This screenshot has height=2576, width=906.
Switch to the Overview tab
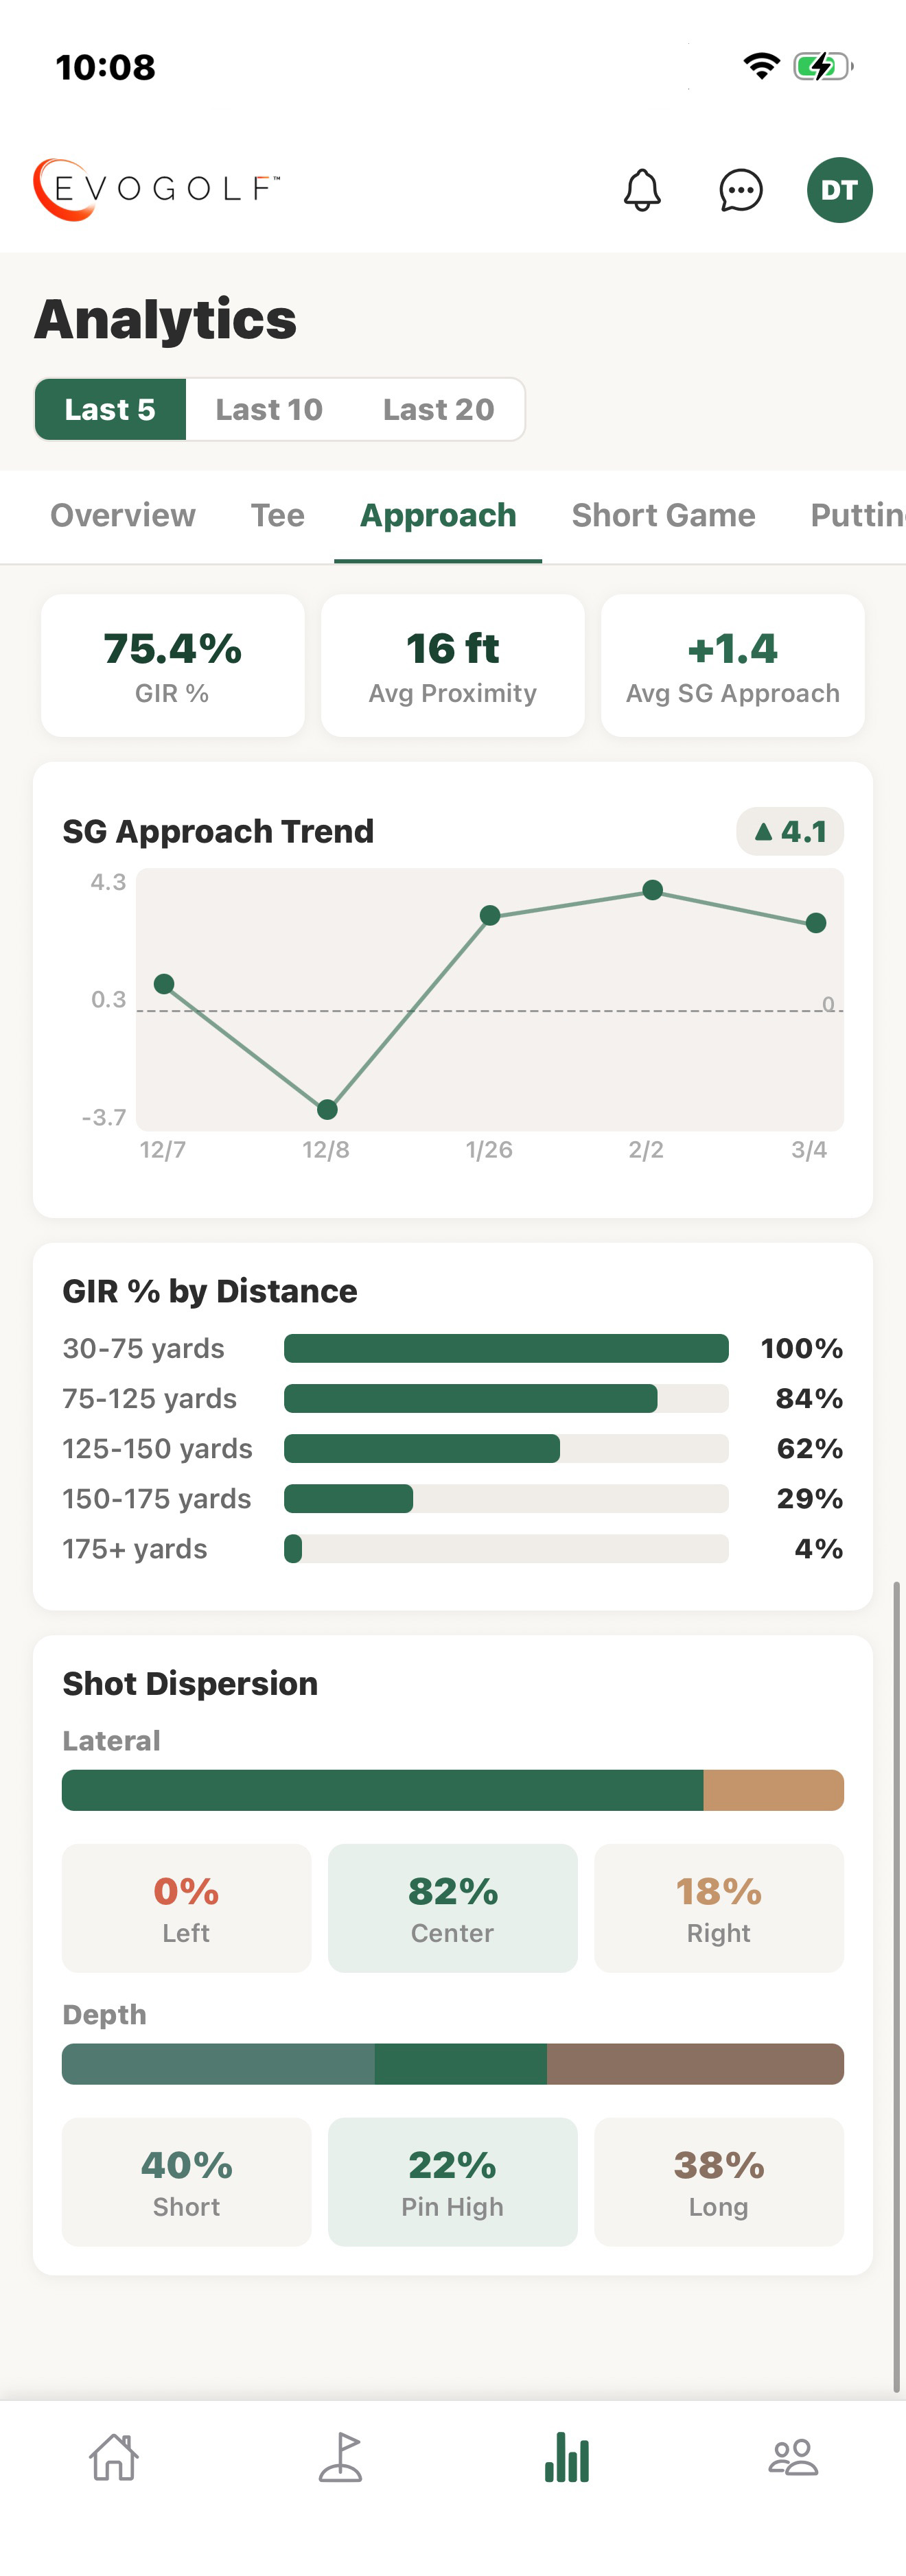122,516
